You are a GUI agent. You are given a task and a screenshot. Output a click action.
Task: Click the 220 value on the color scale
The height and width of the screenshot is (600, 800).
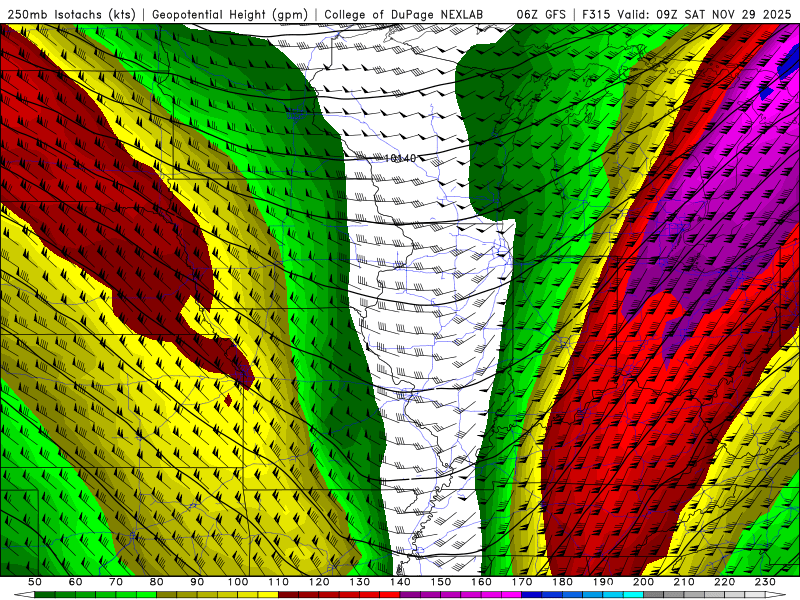[724, 582]
